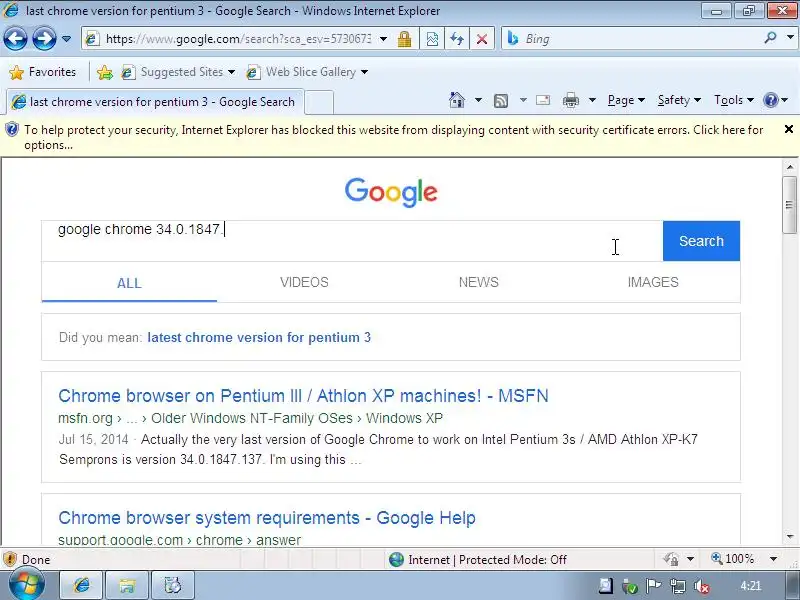Open the Page menu

click(x=626, y=100)
